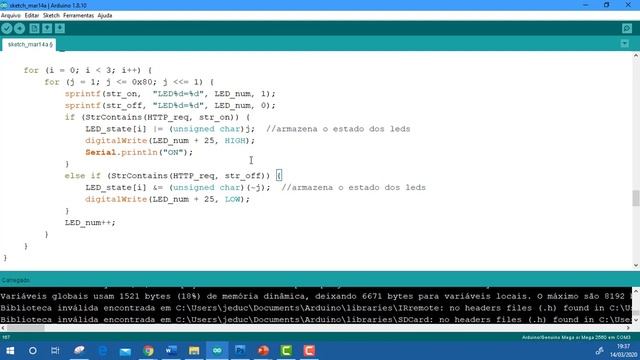Select the sketch_mar14a tab
Image resolution: width=640 pixels, height=360 pixels.
coord(29,44)
